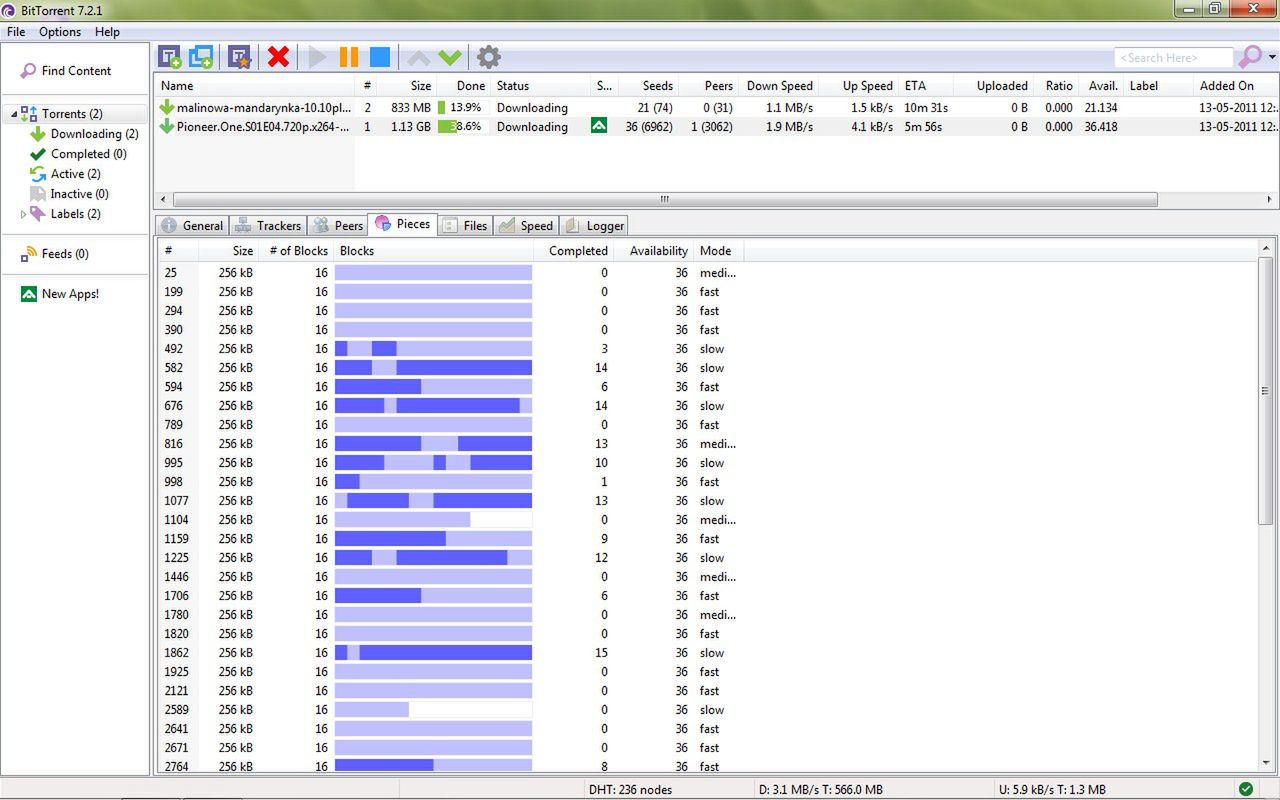This screenshot has height=800, width=1280.
Task: Move torrent up the queue
Action: pos(419,58)
